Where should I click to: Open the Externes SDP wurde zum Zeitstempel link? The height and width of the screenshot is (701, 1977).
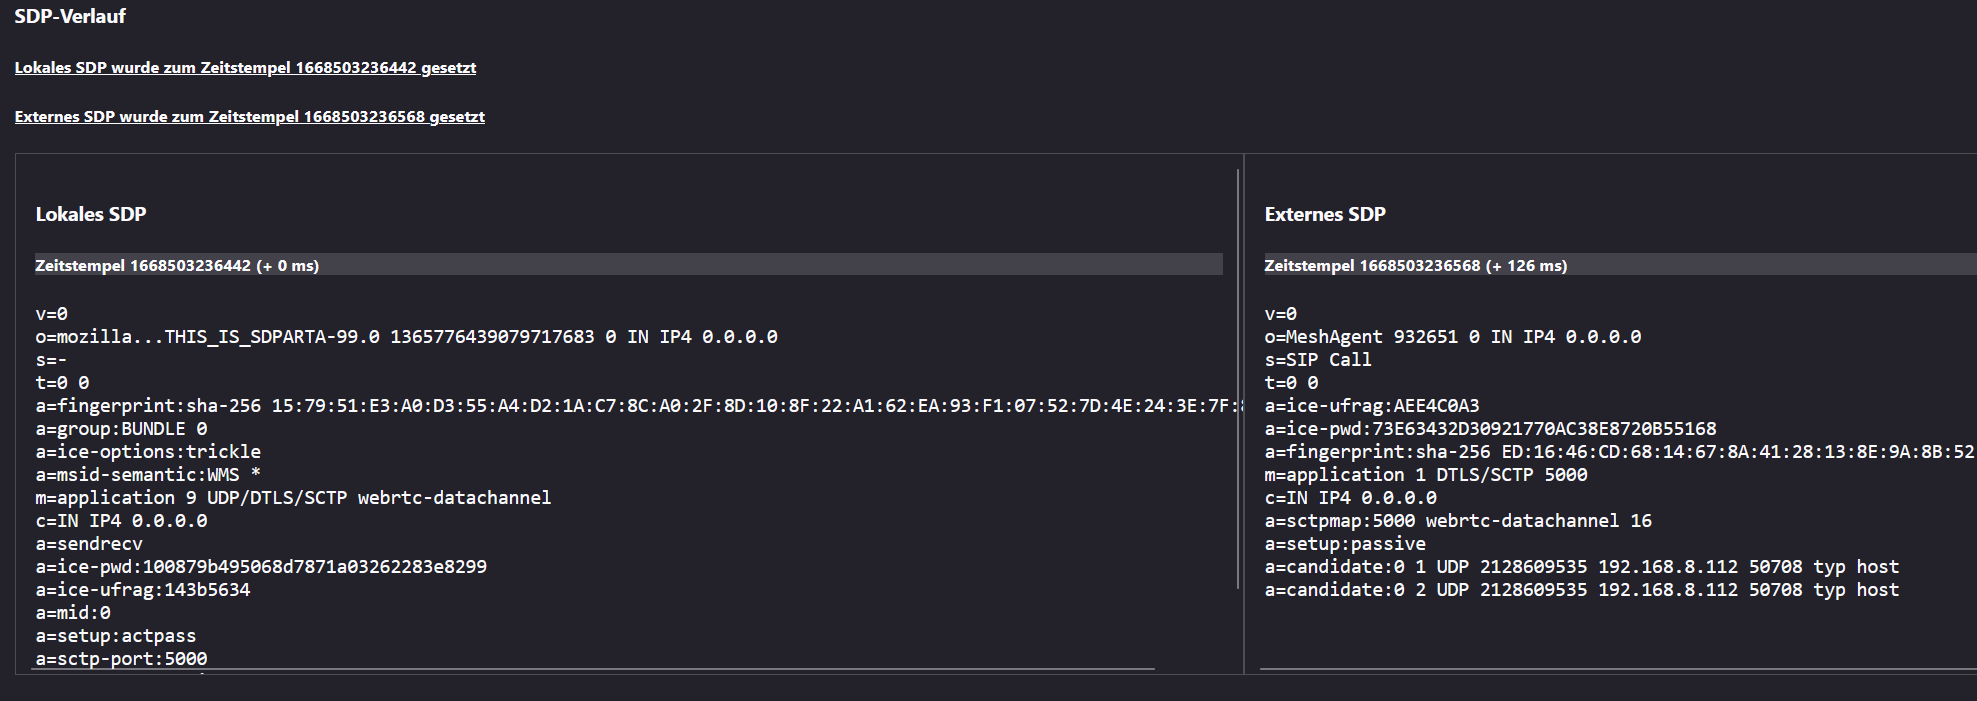point(250,117)
